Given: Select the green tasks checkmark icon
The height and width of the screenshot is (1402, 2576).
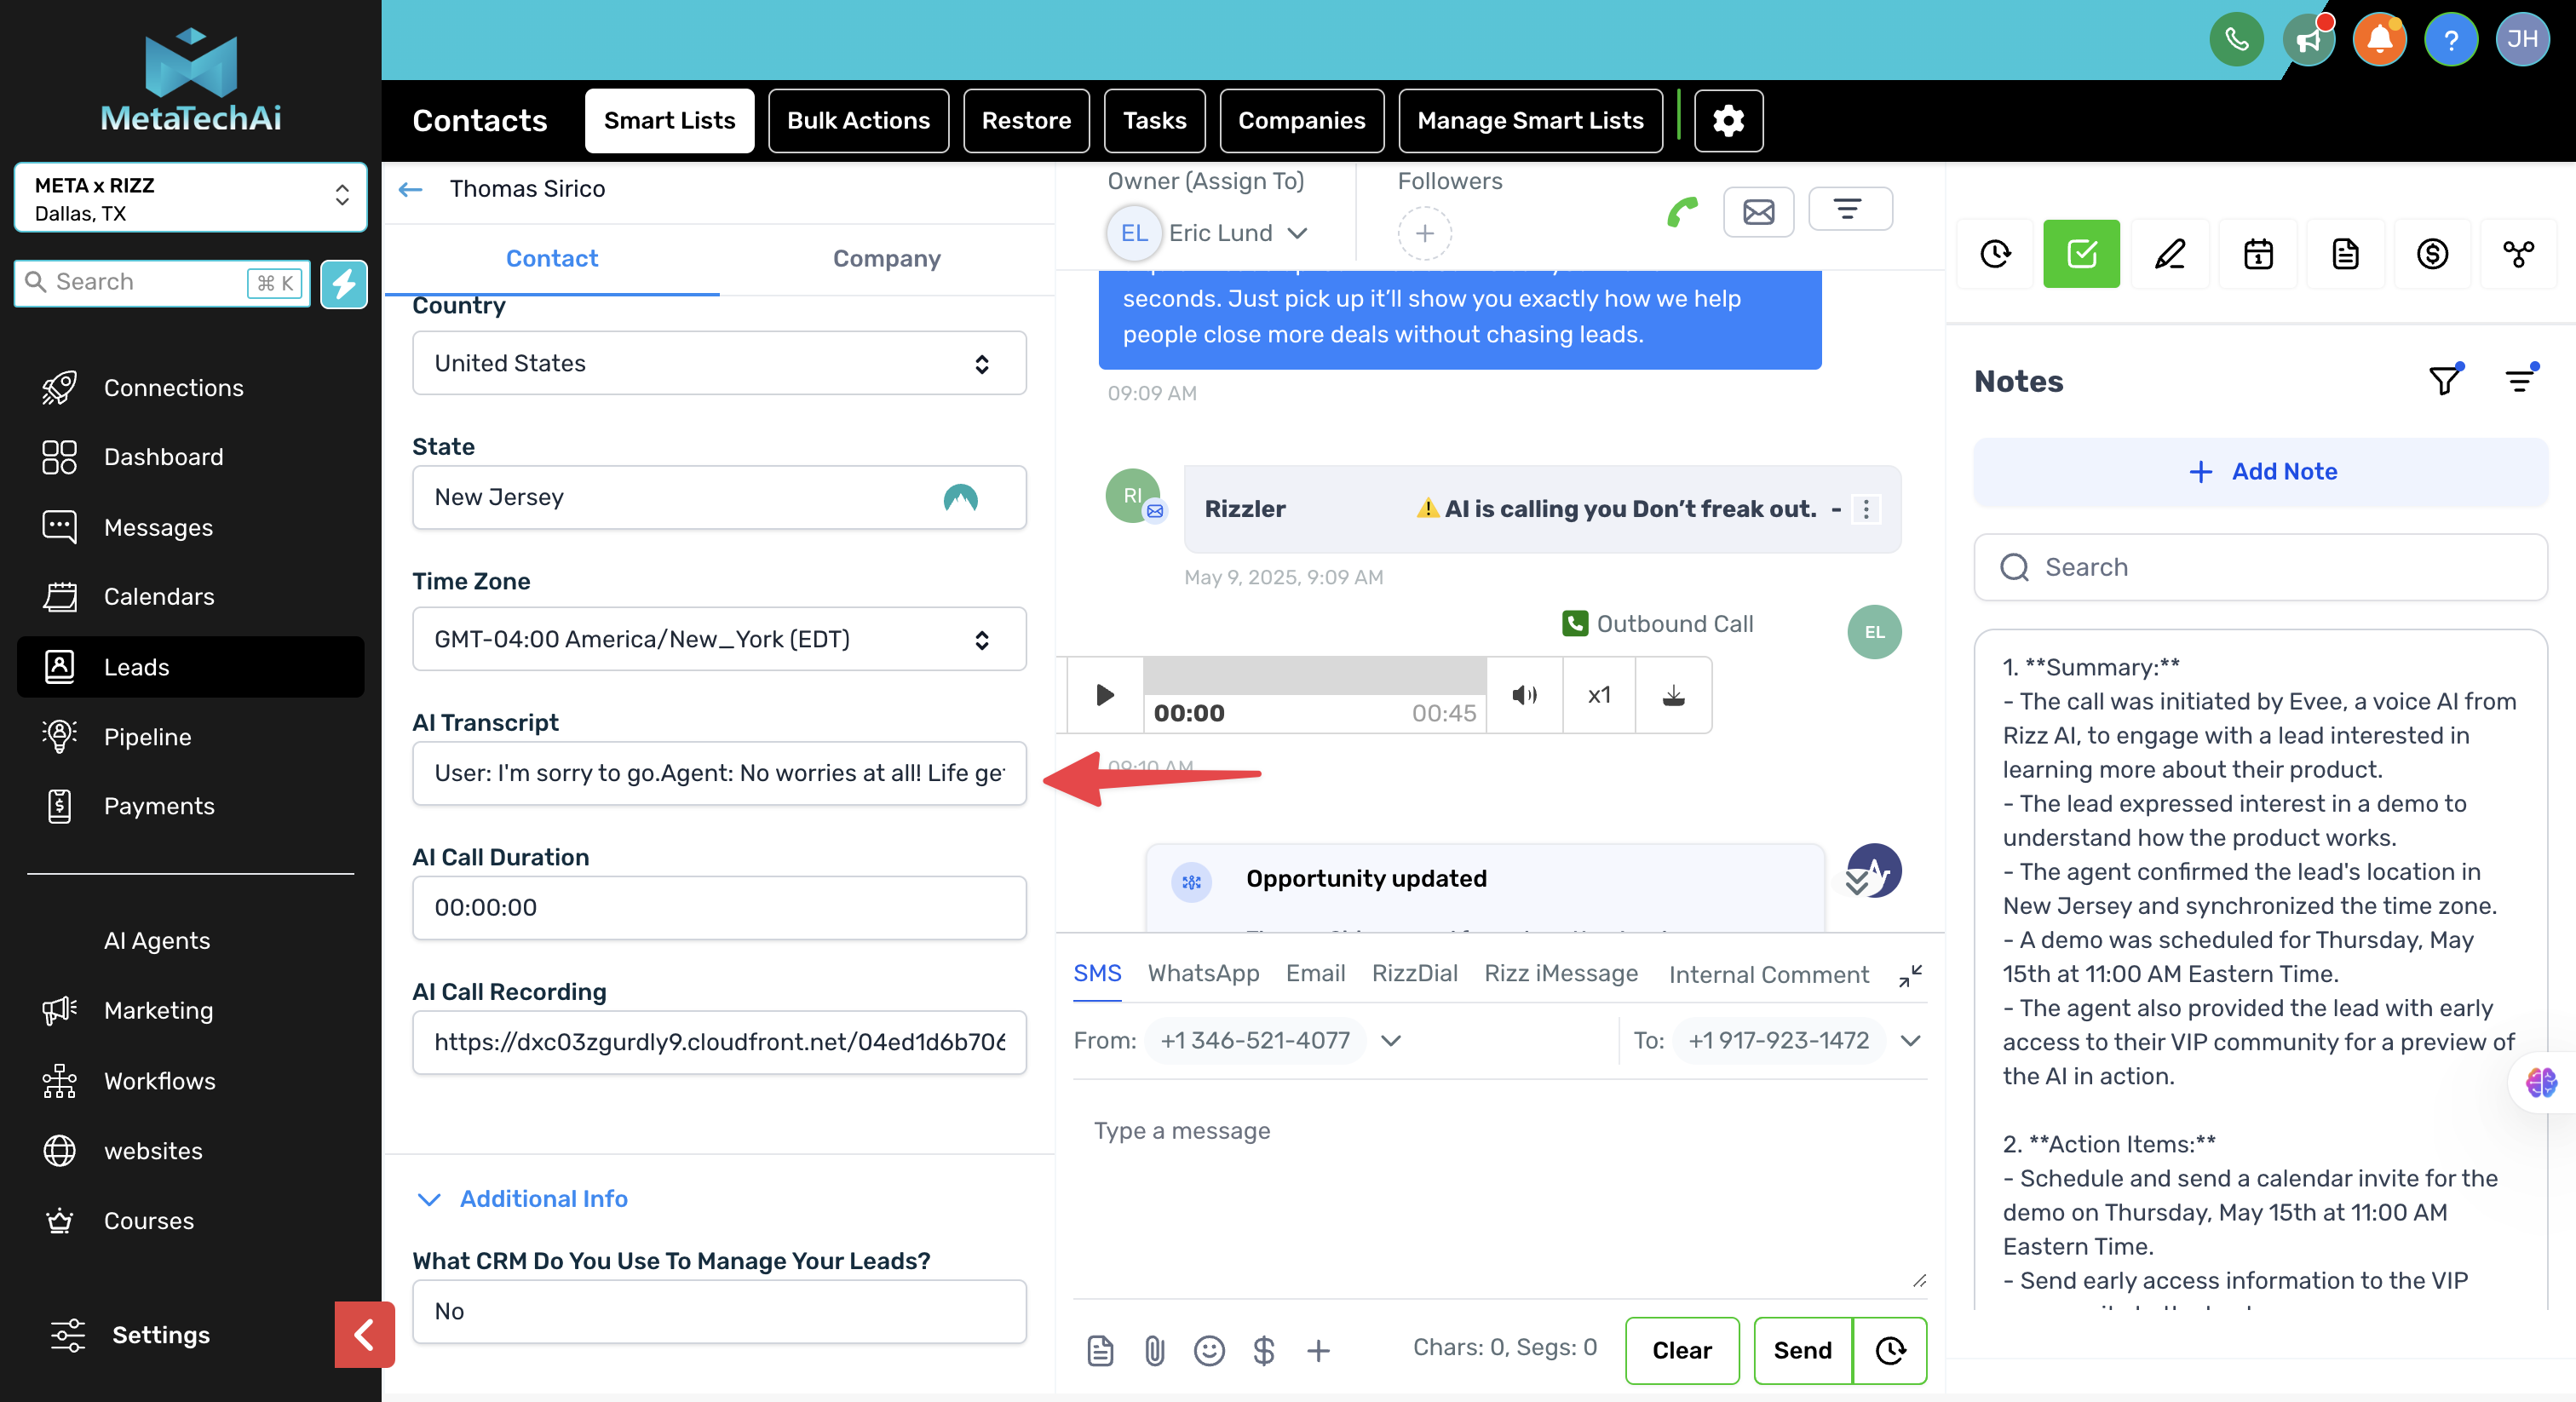Looking at the screenshot, I should coord(2081,254).
